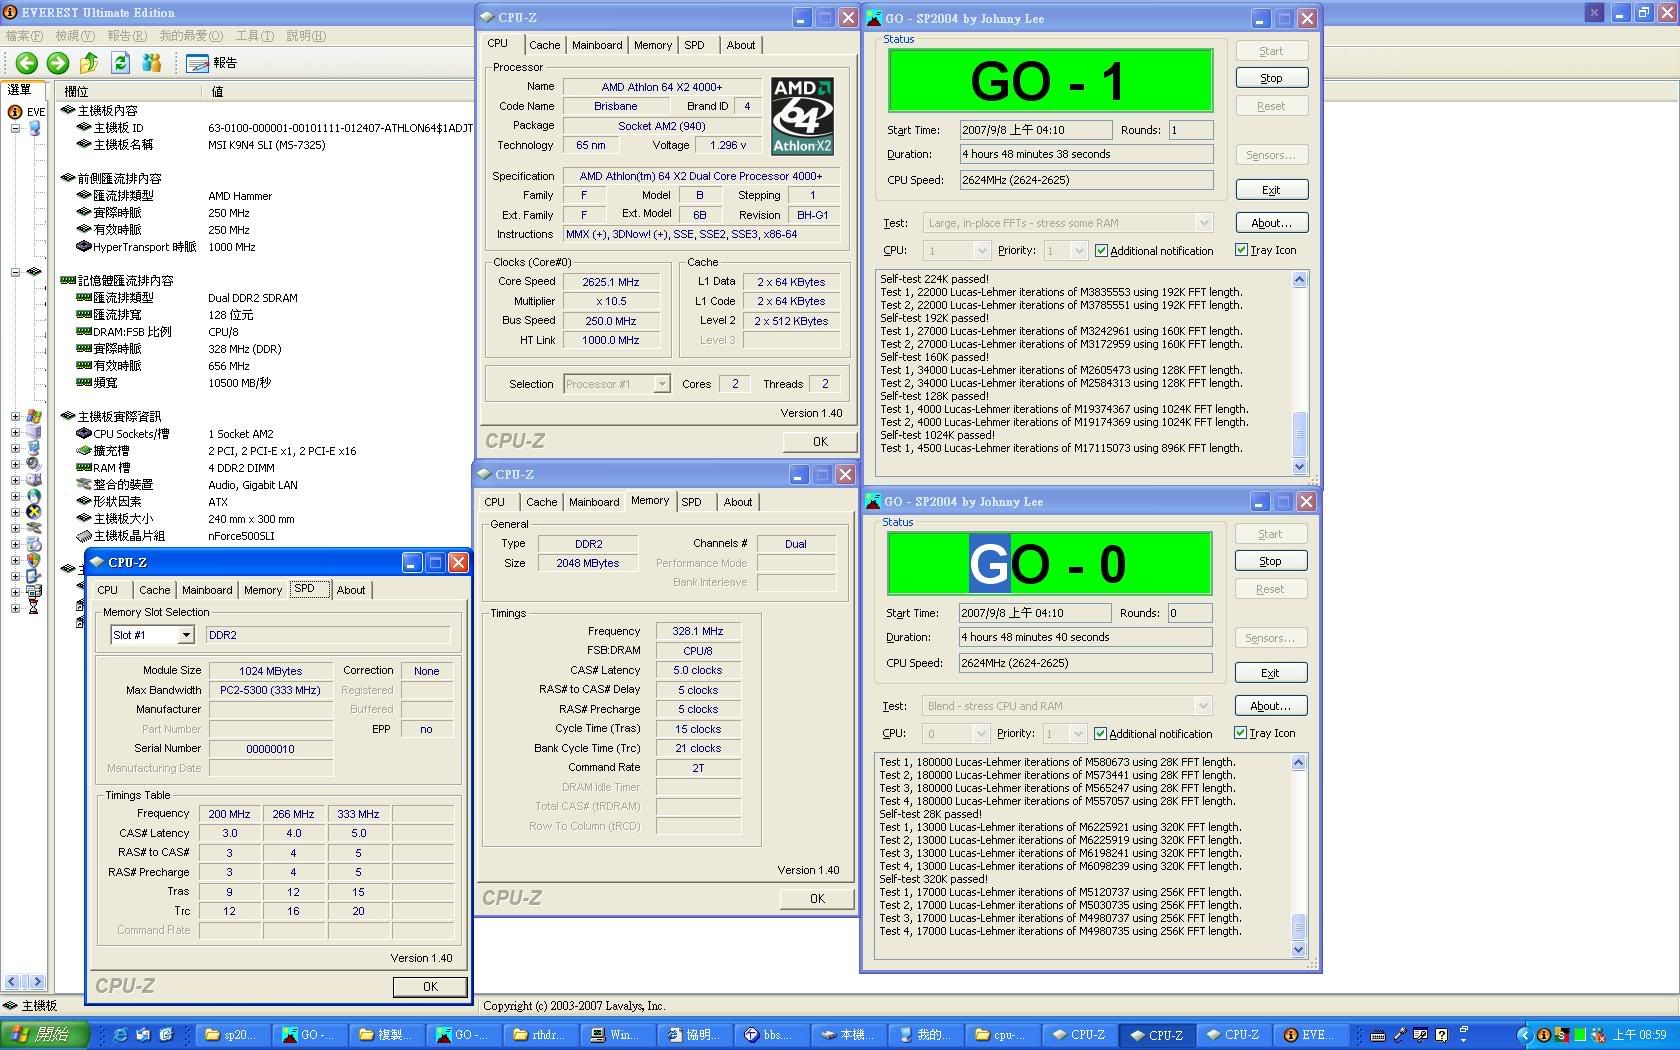Select the green globe Network tree icon

(34, 496)
